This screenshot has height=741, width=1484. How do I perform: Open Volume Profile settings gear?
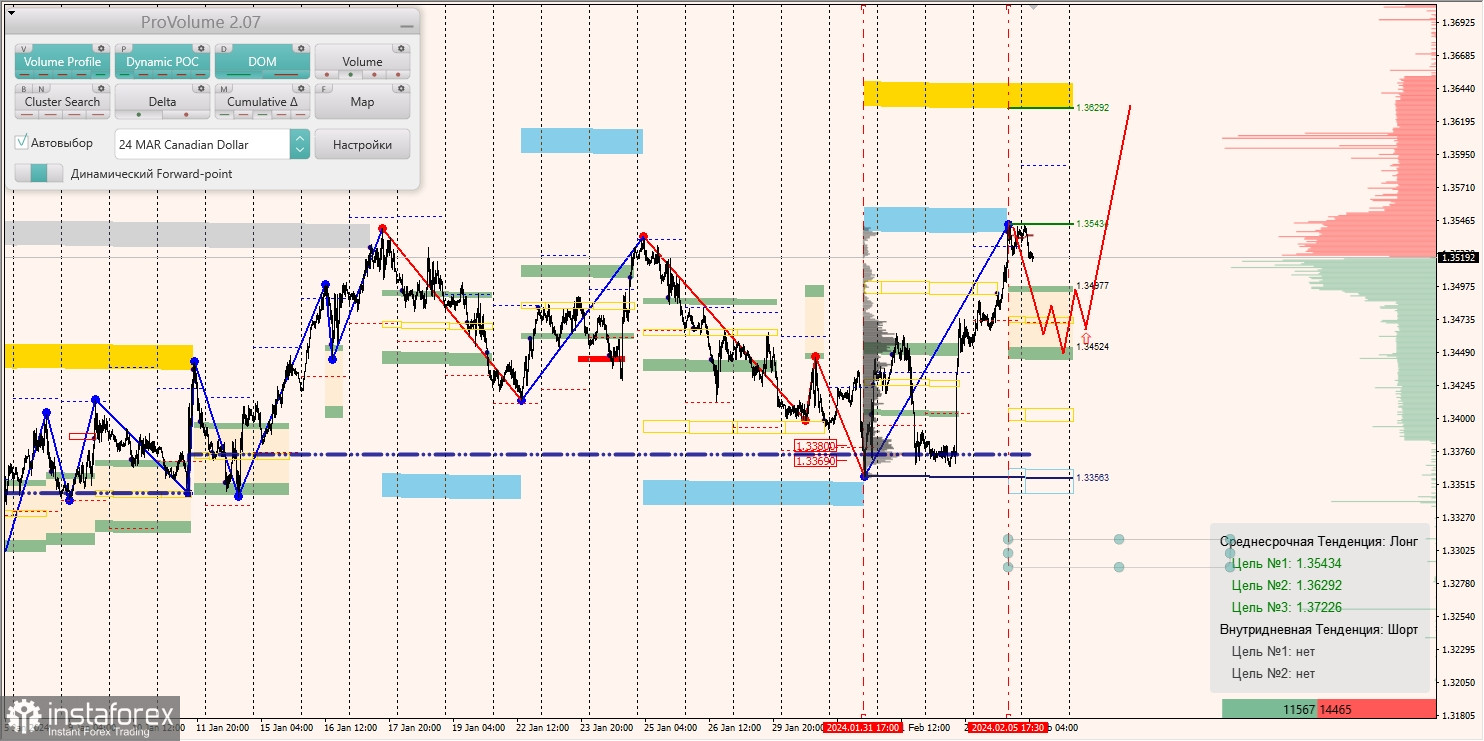101,48
